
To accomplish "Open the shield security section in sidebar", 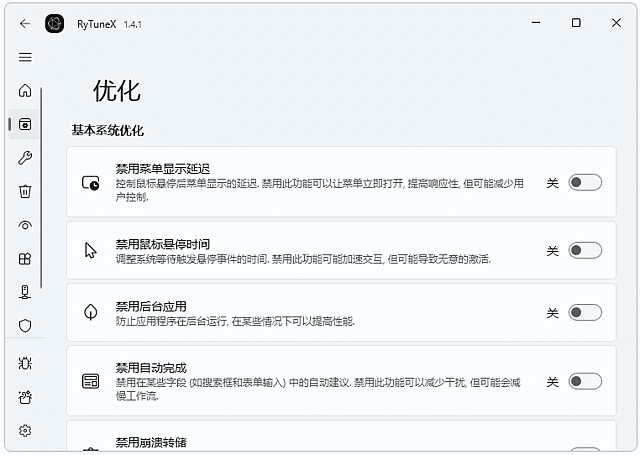I will pos(25,326).
